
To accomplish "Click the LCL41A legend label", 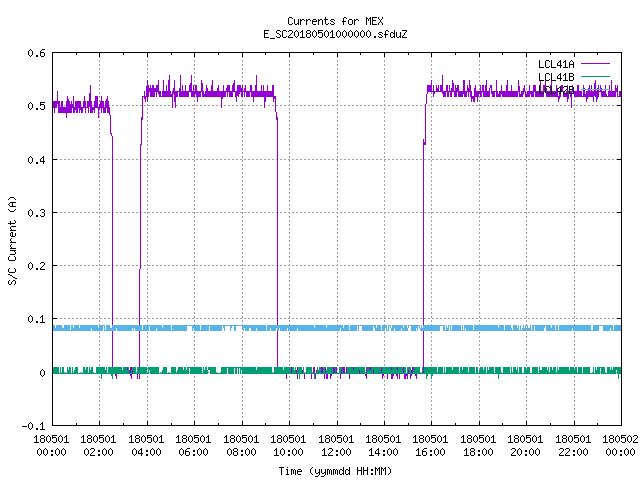I will 556,64.
